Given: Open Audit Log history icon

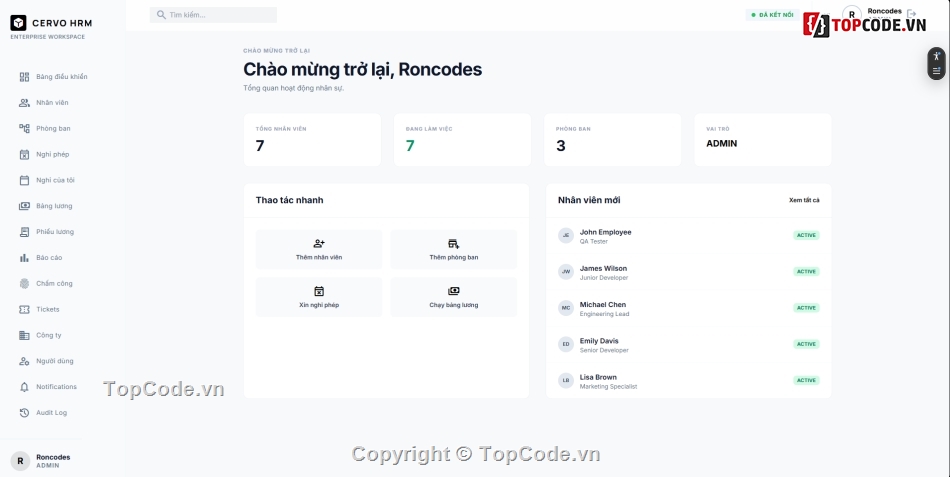Looking at the screenshot, I should (25, 413).
